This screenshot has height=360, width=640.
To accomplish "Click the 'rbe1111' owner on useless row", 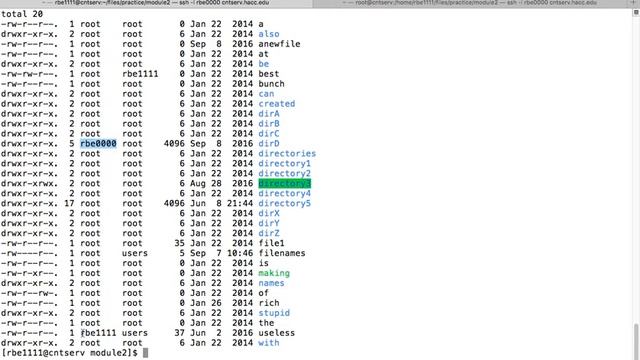I will (x=98, y=333).
